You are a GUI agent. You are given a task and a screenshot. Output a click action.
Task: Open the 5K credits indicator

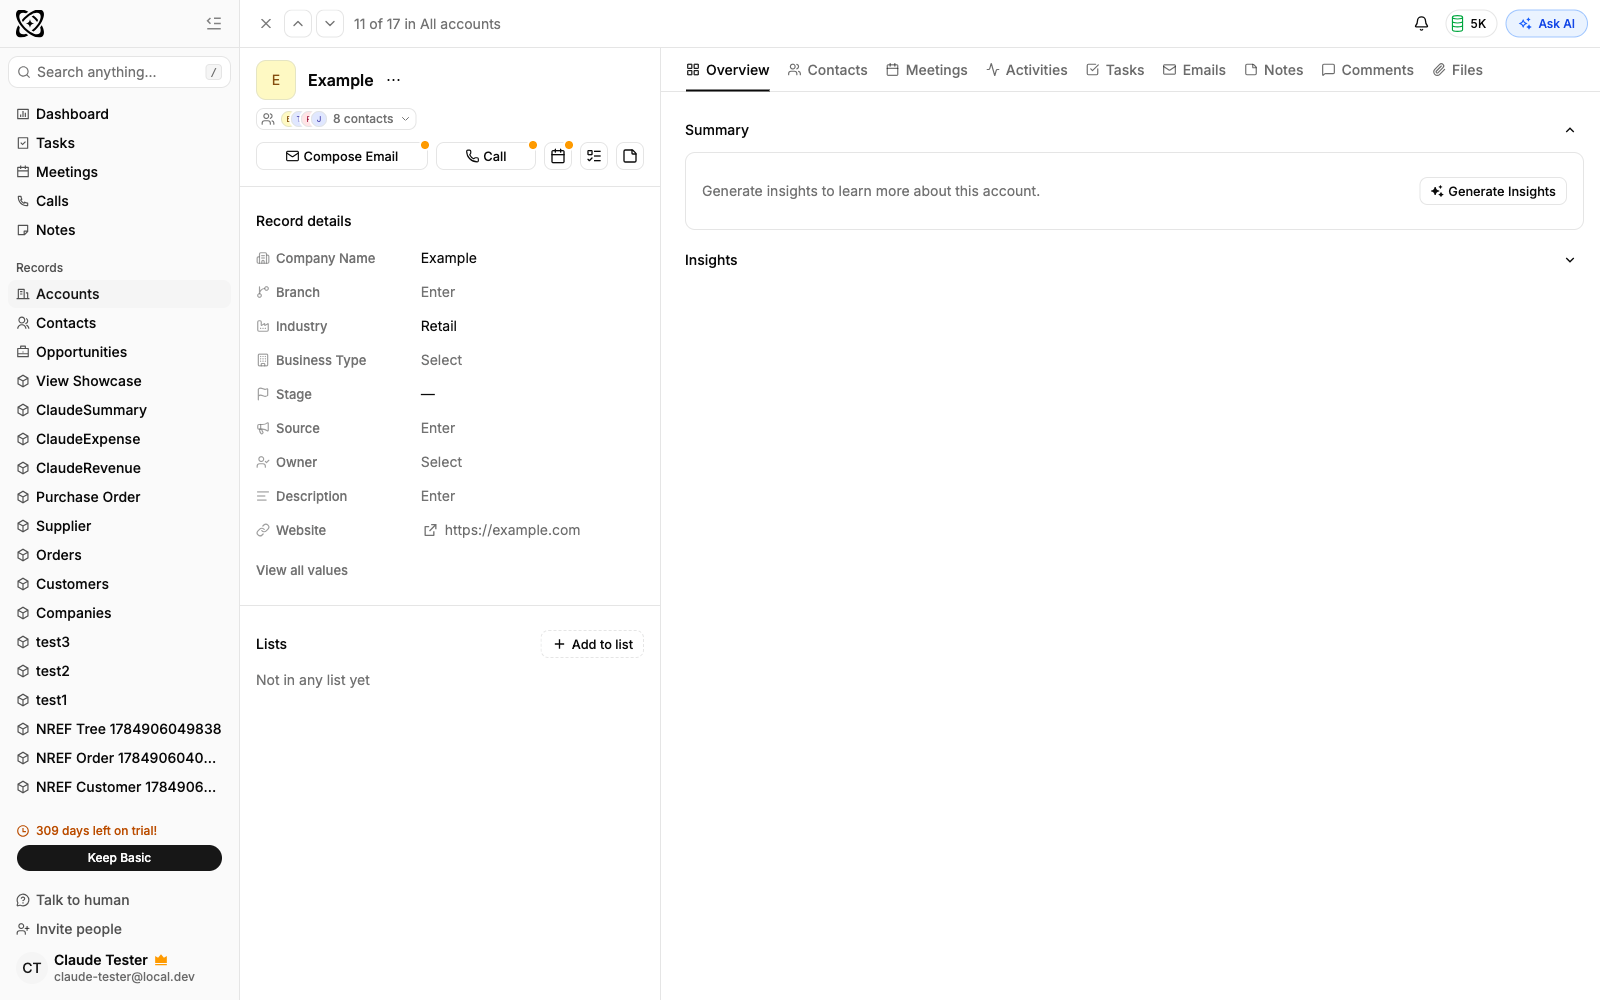(1470, 24)
